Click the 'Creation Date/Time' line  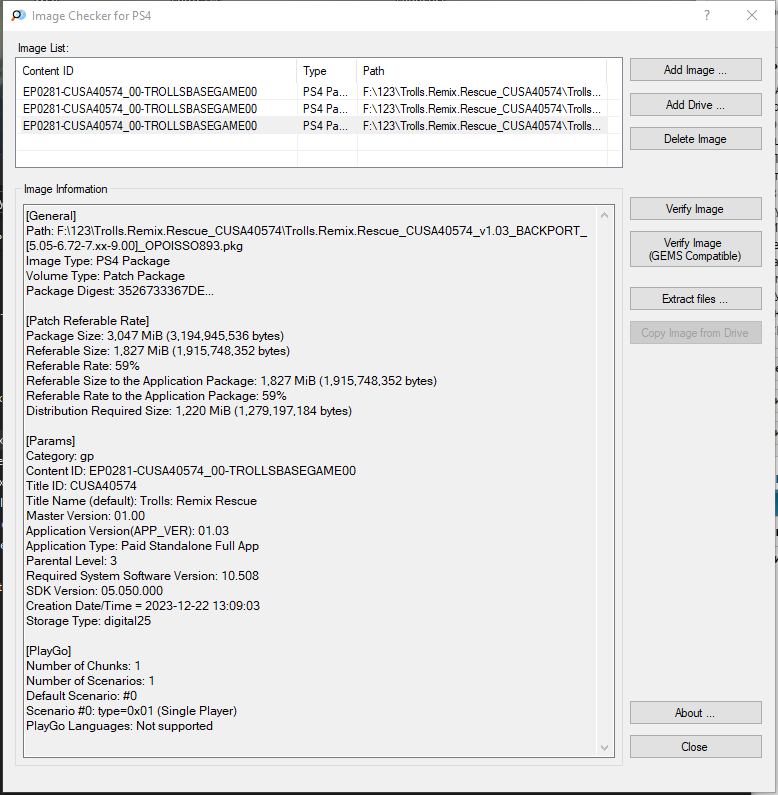(143, 605)
